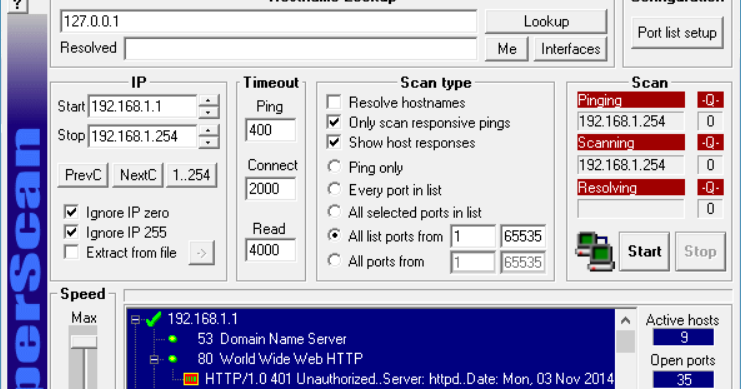This screenshot has width=741, height=389.
Task: Select Every port in list option
Action: [335, 189]
